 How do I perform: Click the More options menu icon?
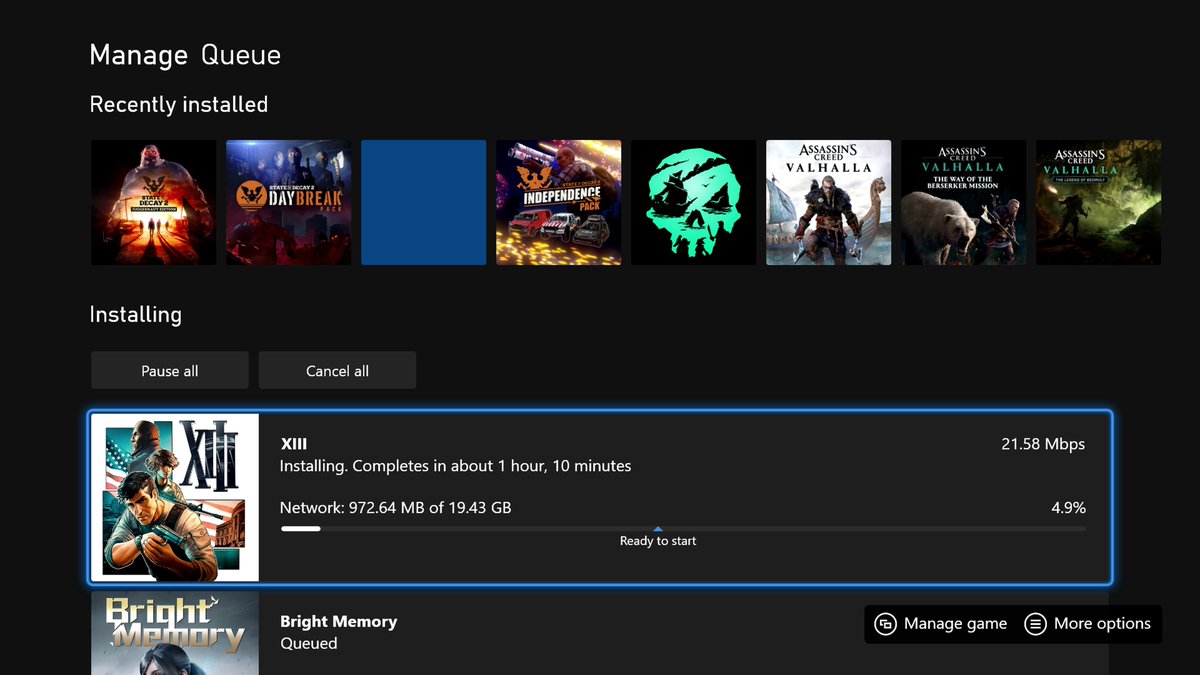coord(1036,624)
